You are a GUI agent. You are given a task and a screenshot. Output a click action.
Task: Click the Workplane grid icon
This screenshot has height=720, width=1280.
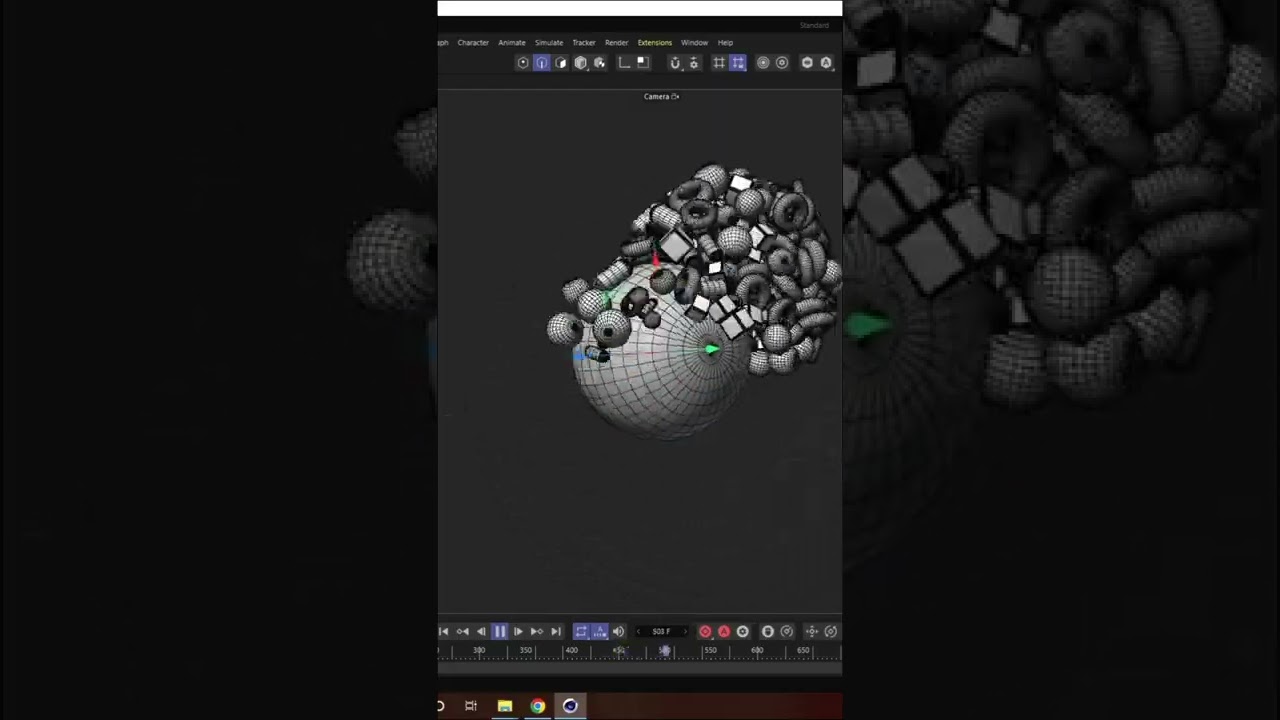(719, 63)
